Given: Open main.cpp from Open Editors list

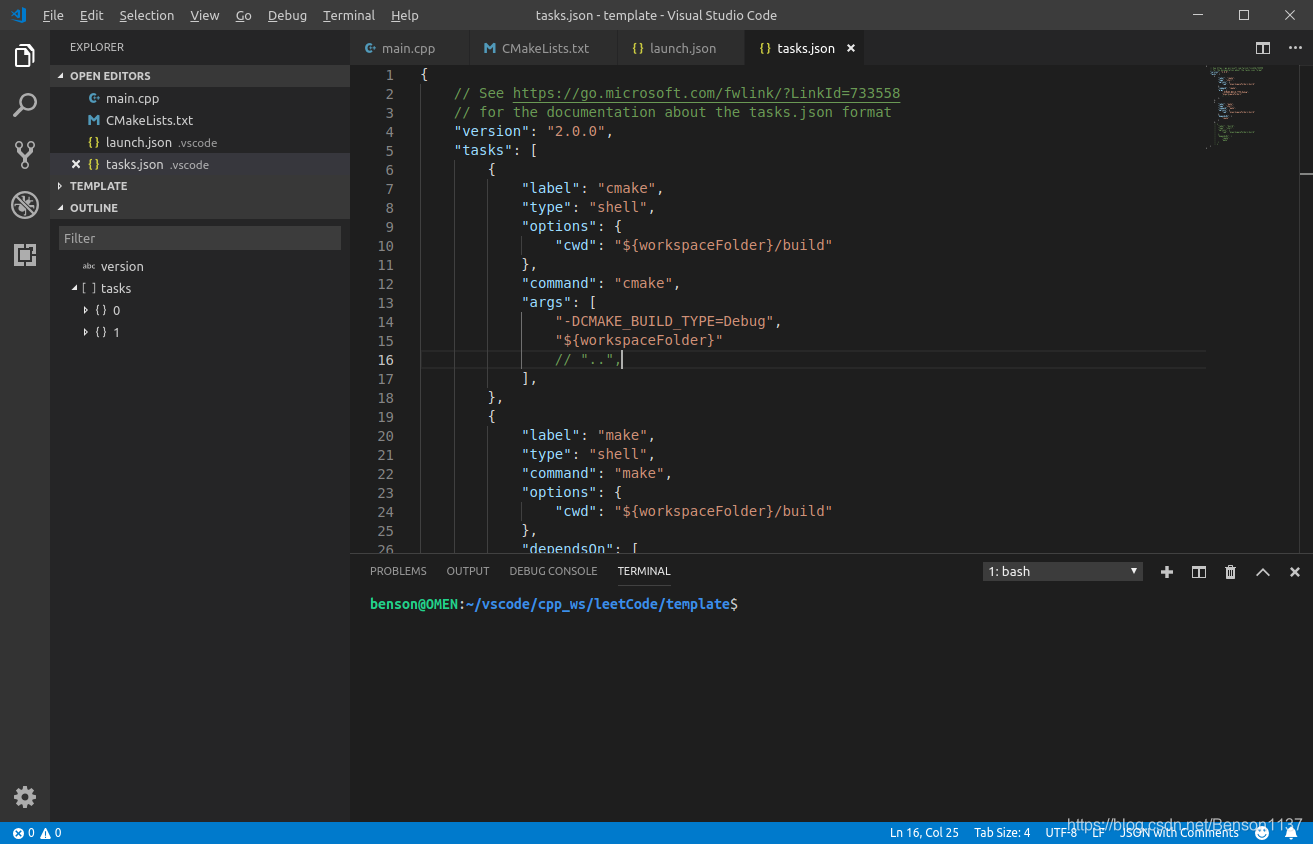Looking at the screenshot, I should click(x=200, y=98).
